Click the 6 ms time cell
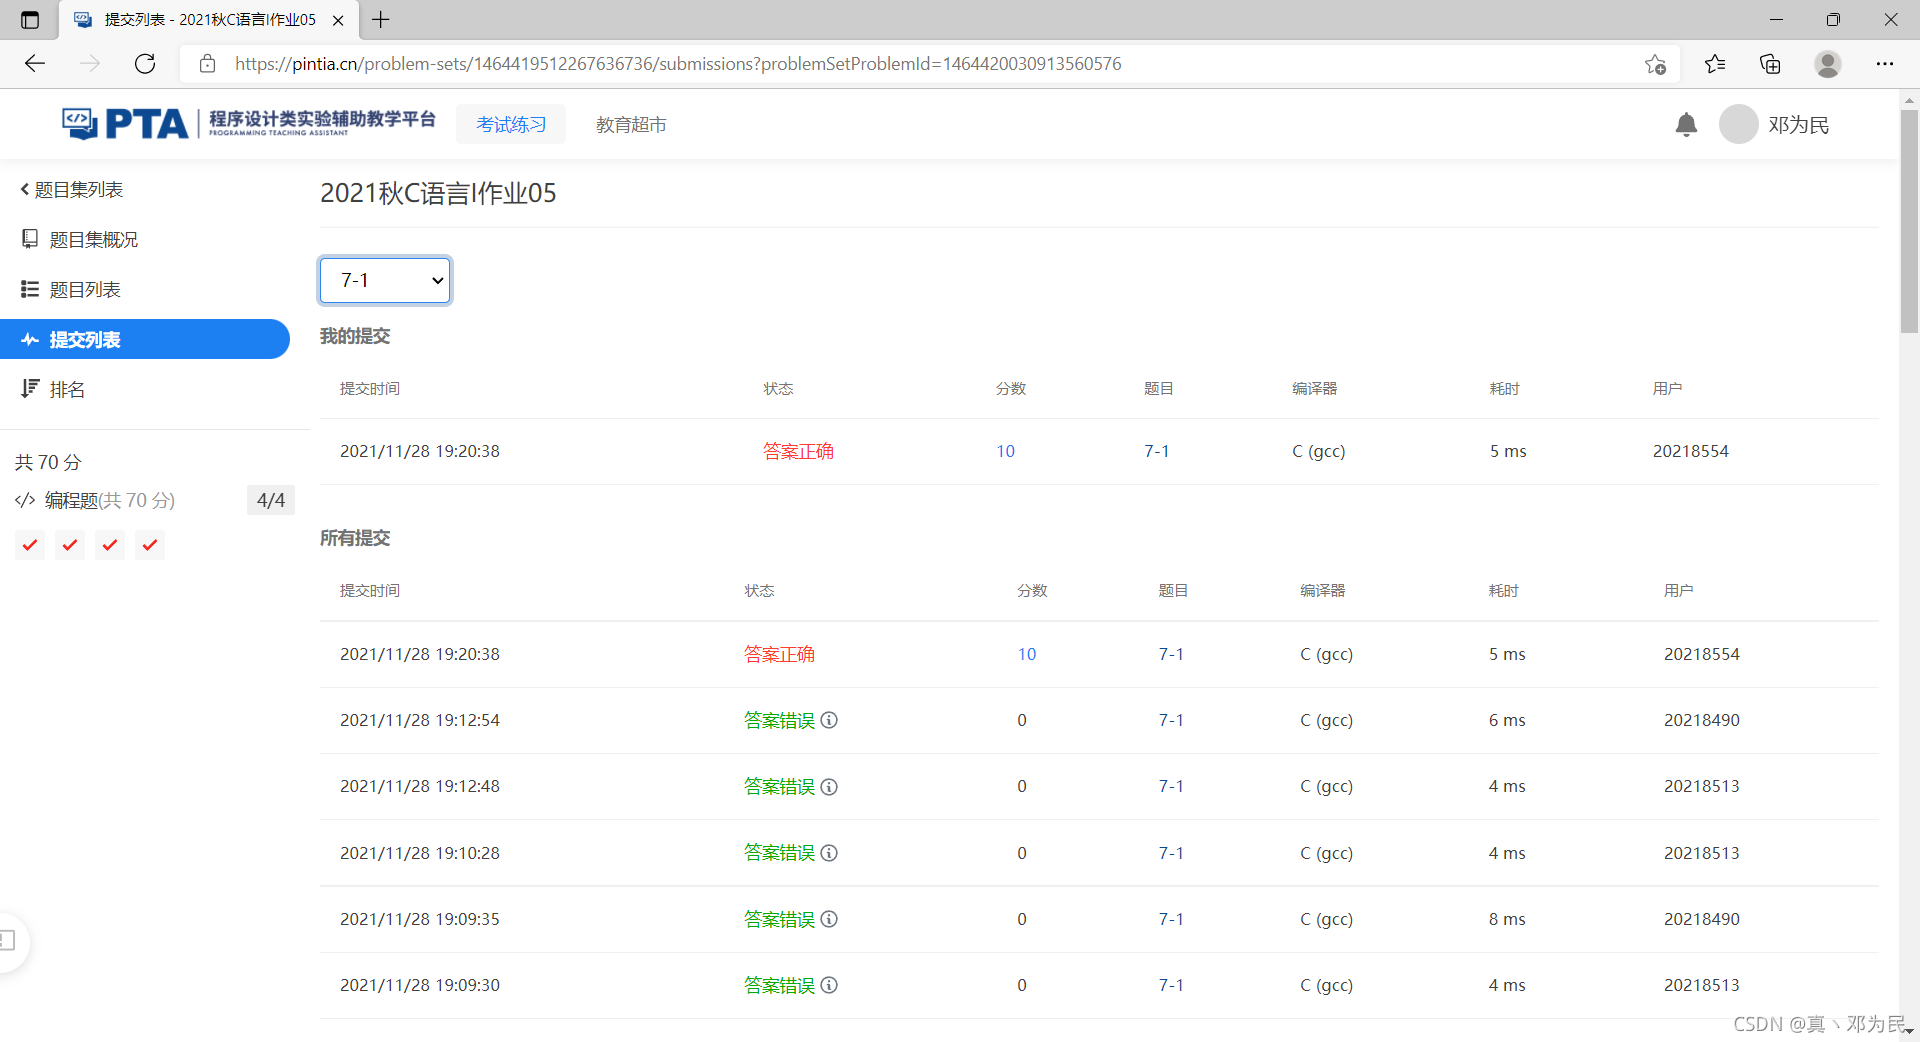The image size is (1920, 1042). click(x=1507, y=720)
